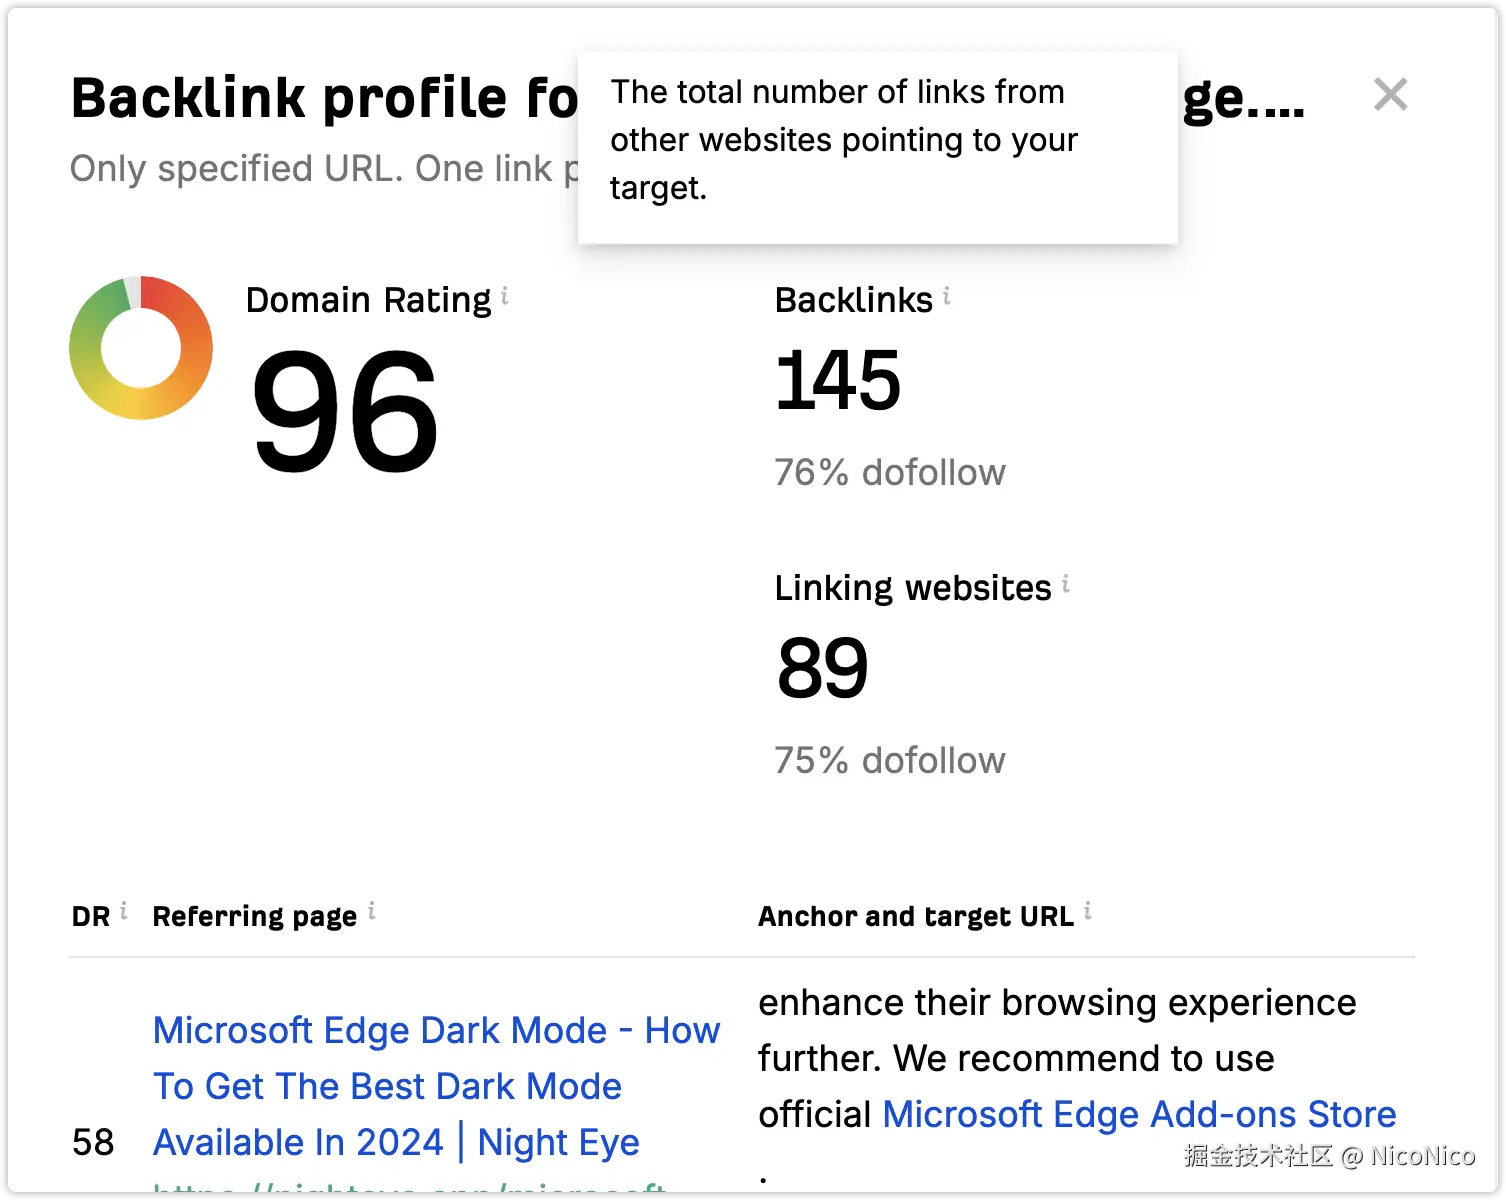The width and height of the screenshot is (1506, 1200).
Task: Click the Anchor and target URL info icon
Action: (1088, 911)
